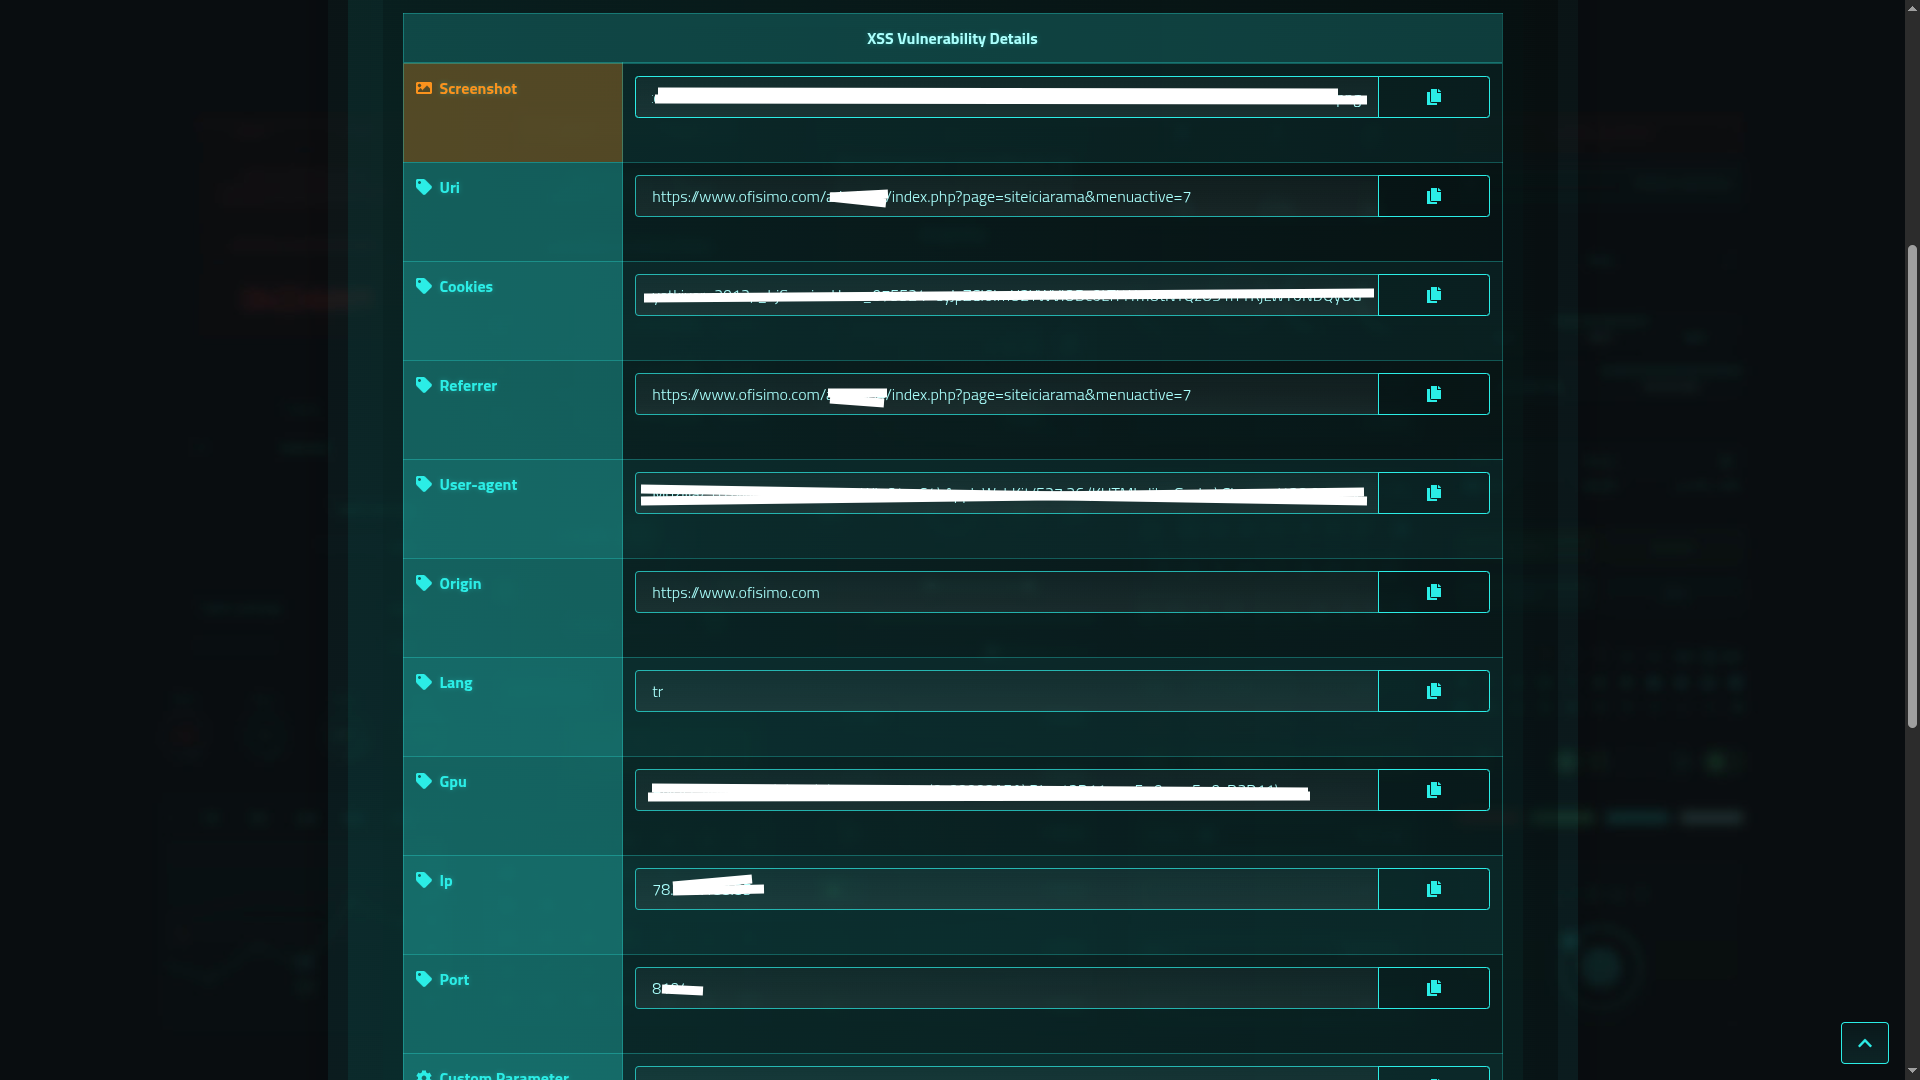Copy the Port value
Viewport: 1920px width, 1080px height.
(x=1433, y=988)
